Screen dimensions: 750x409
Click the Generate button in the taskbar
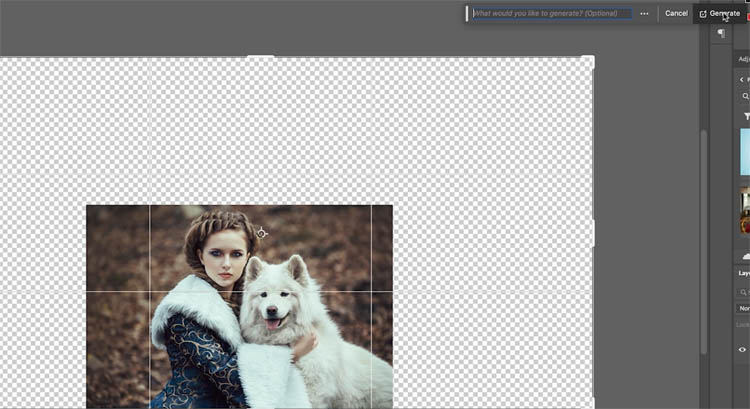tap(719, 13)
